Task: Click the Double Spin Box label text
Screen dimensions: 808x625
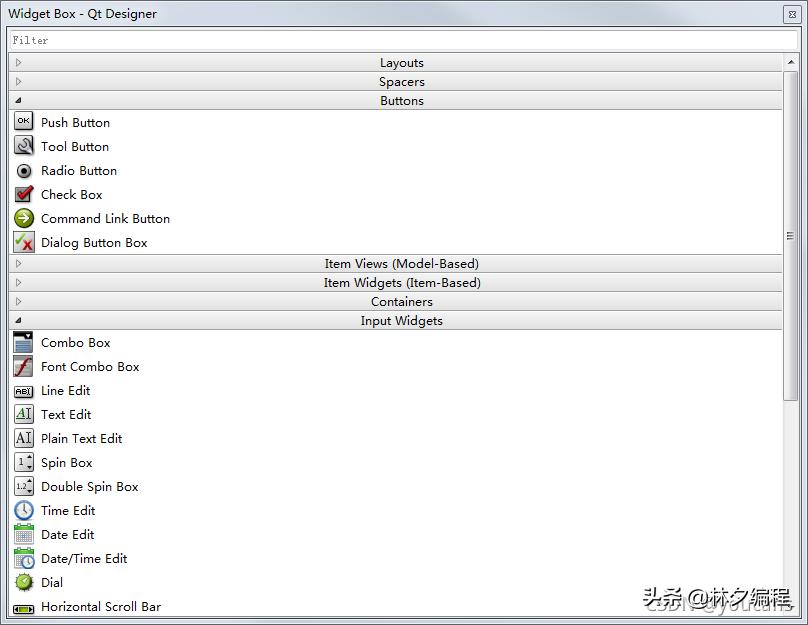Action: pos(90,487)
